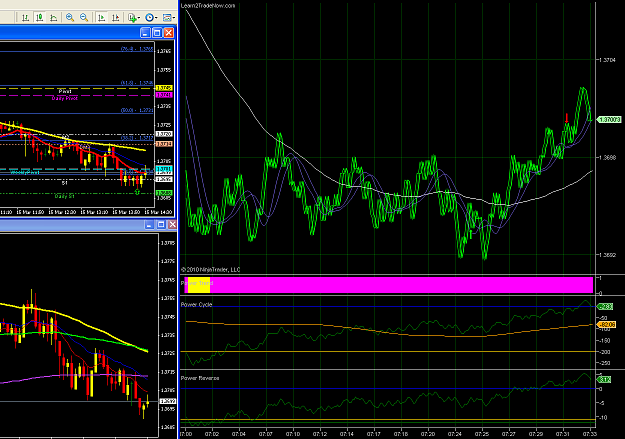Switch chart to bar chart mode
The width and height of the screenshot is (625, 439).
[26, 18]
